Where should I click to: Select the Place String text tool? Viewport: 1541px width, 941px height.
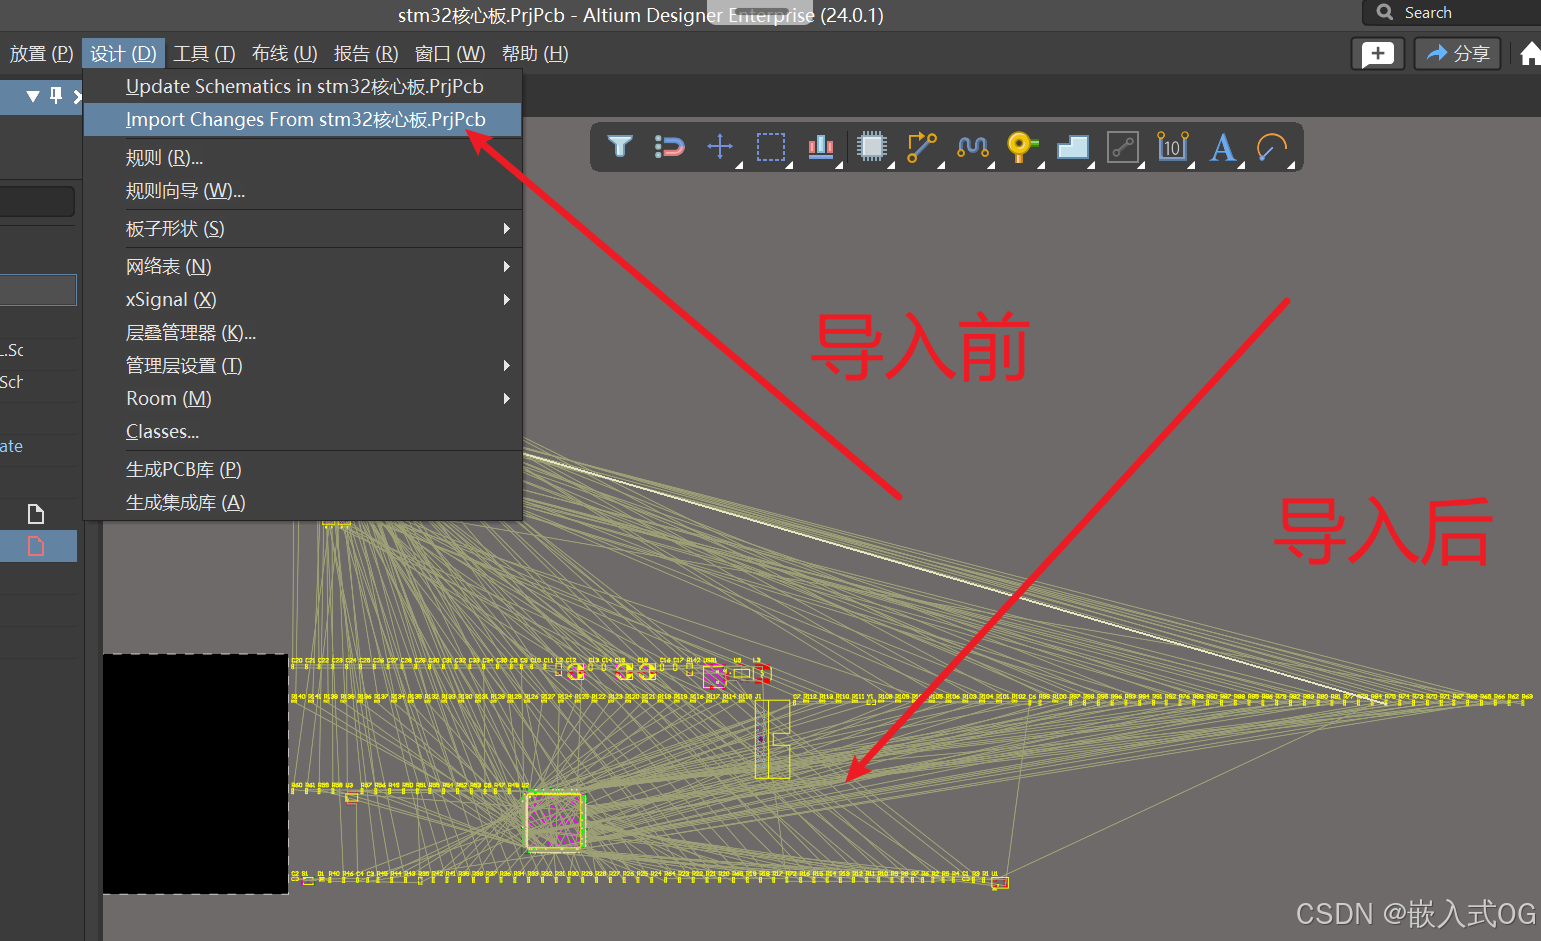pos(1222,147)
